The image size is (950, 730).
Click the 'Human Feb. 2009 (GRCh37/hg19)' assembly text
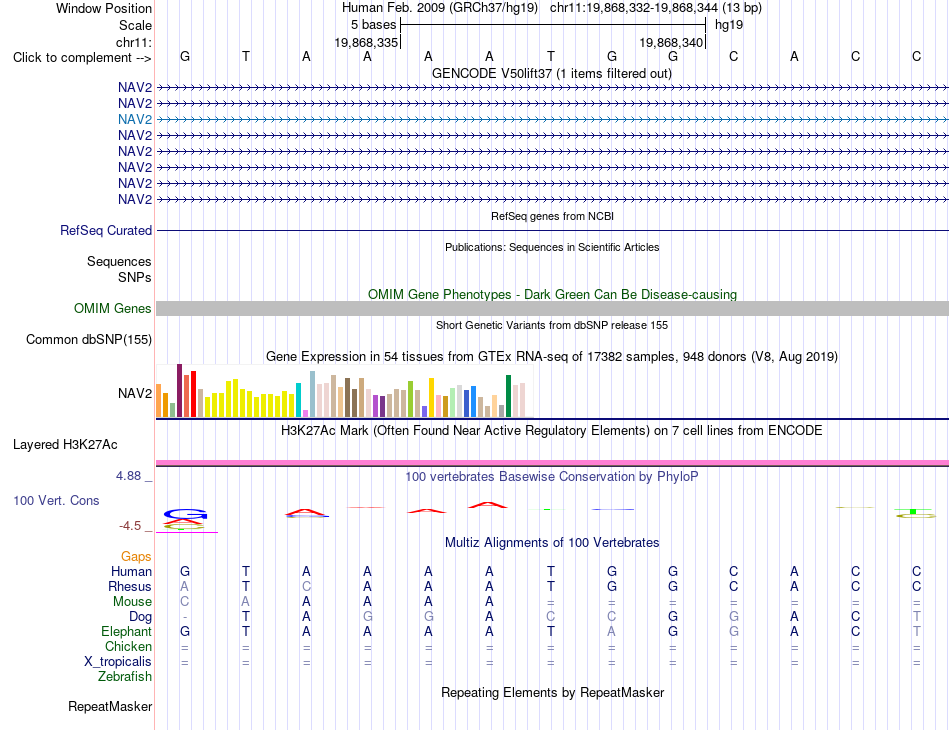tap(440, 8)
